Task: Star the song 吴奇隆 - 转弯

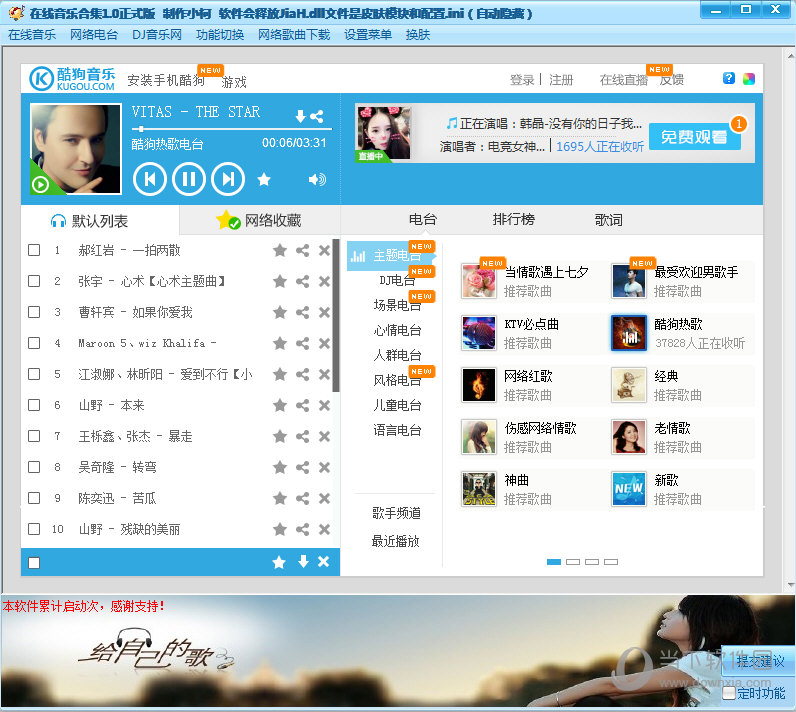Action: coord(280,467)
